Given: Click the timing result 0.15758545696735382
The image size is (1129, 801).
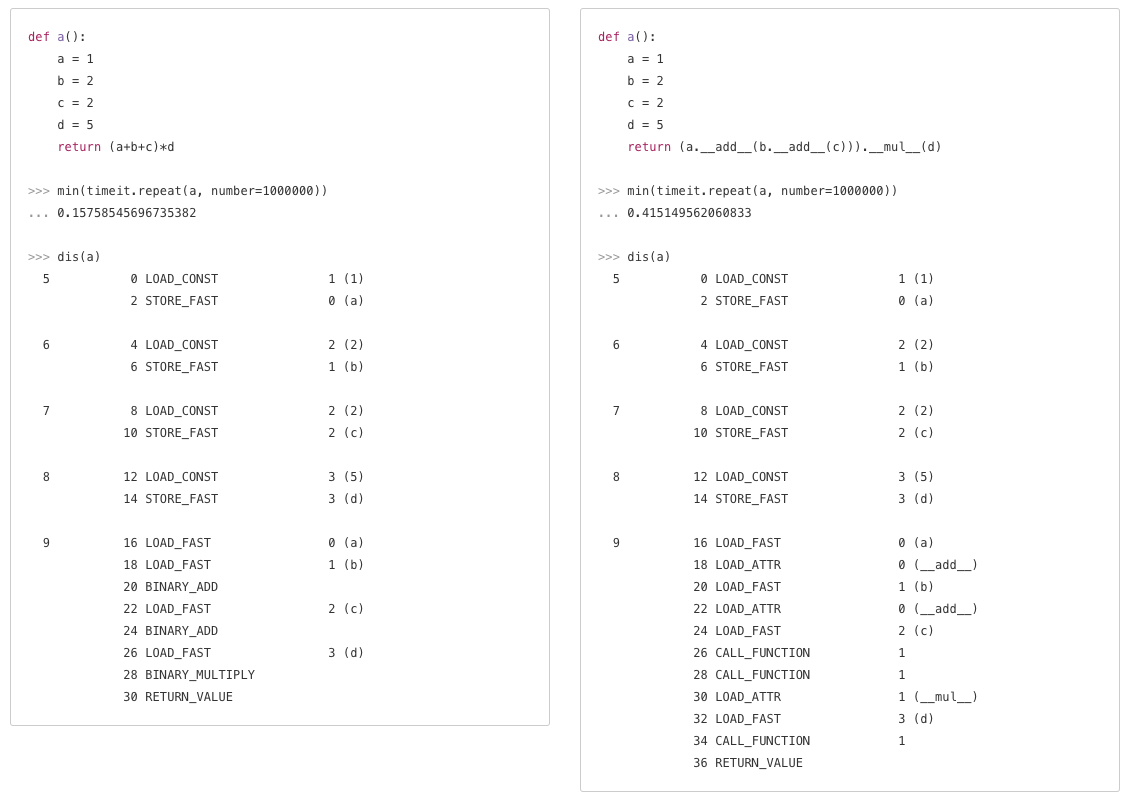Looking at the screenshot, I should [x=127, y=213].
